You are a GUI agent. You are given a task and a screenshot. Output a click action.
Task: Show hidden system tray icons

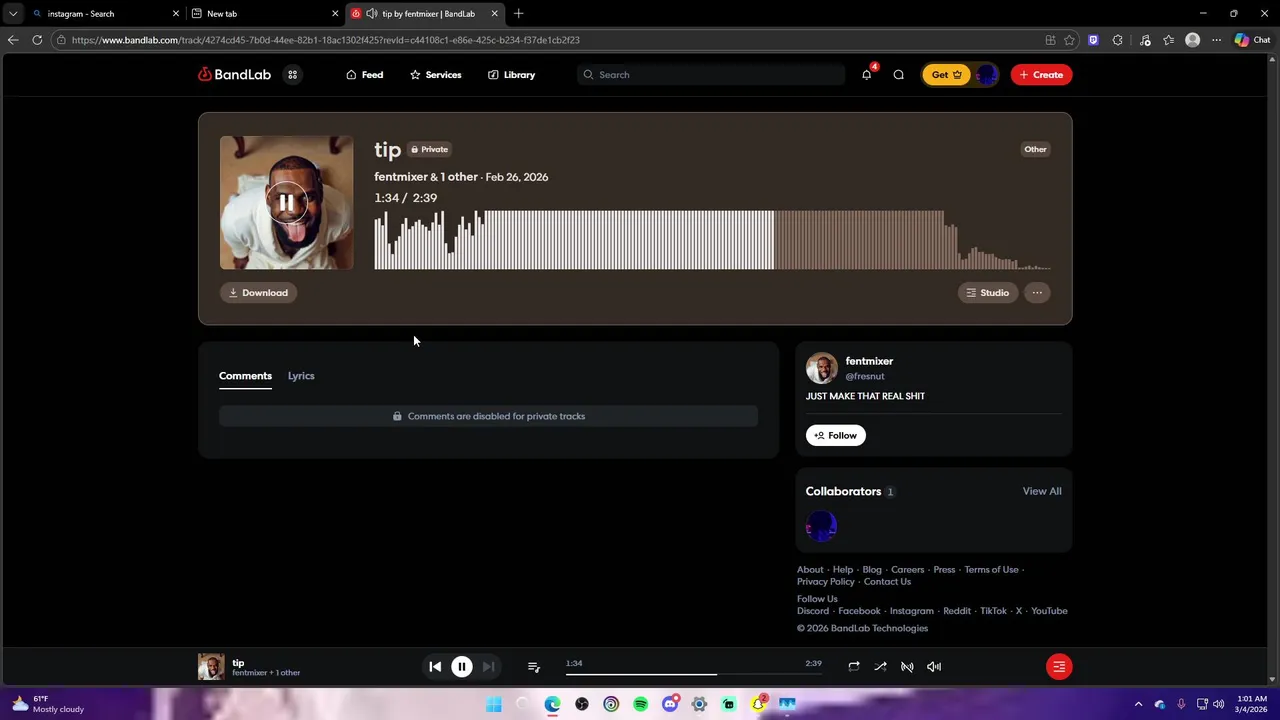1138,705
